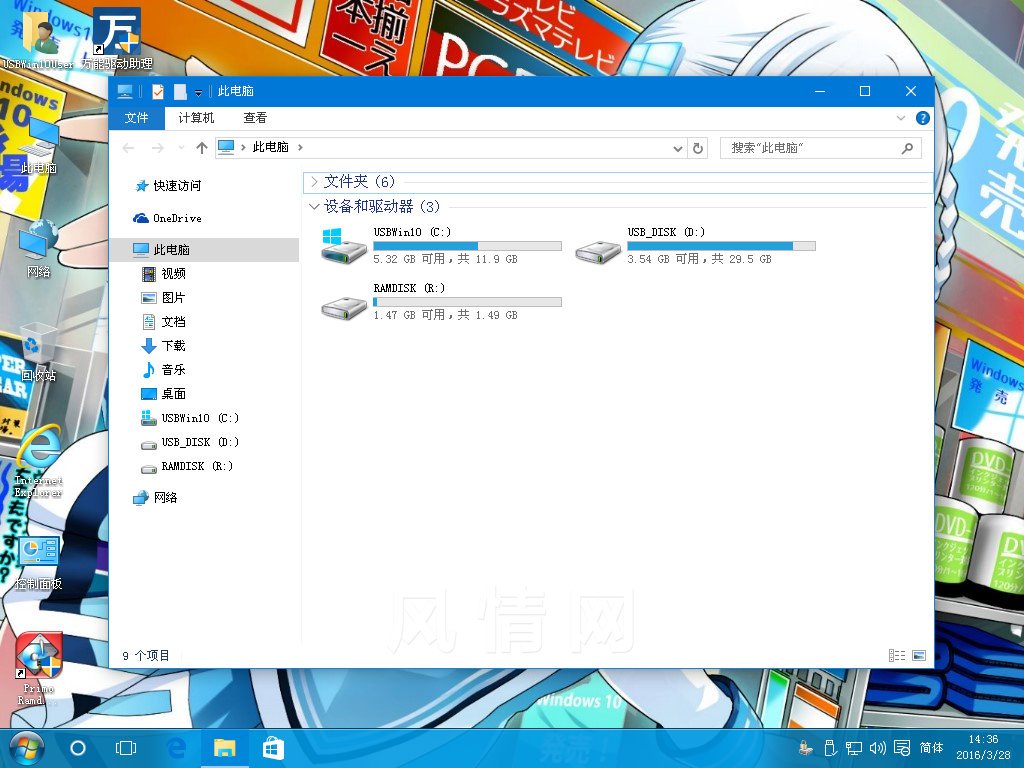
Task: Switch to details view in status bar
Action: (x=897, y=655)
